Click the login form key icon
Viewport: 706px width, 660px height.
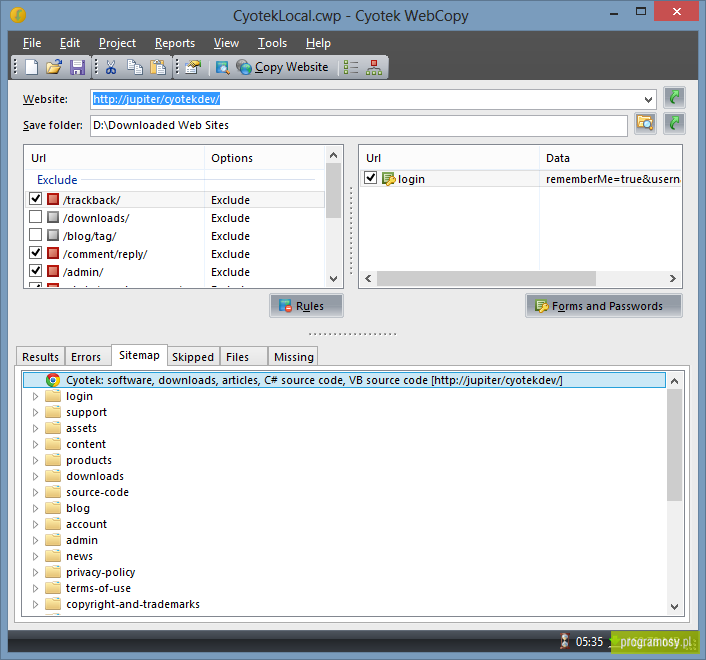(x=388, y=179)
